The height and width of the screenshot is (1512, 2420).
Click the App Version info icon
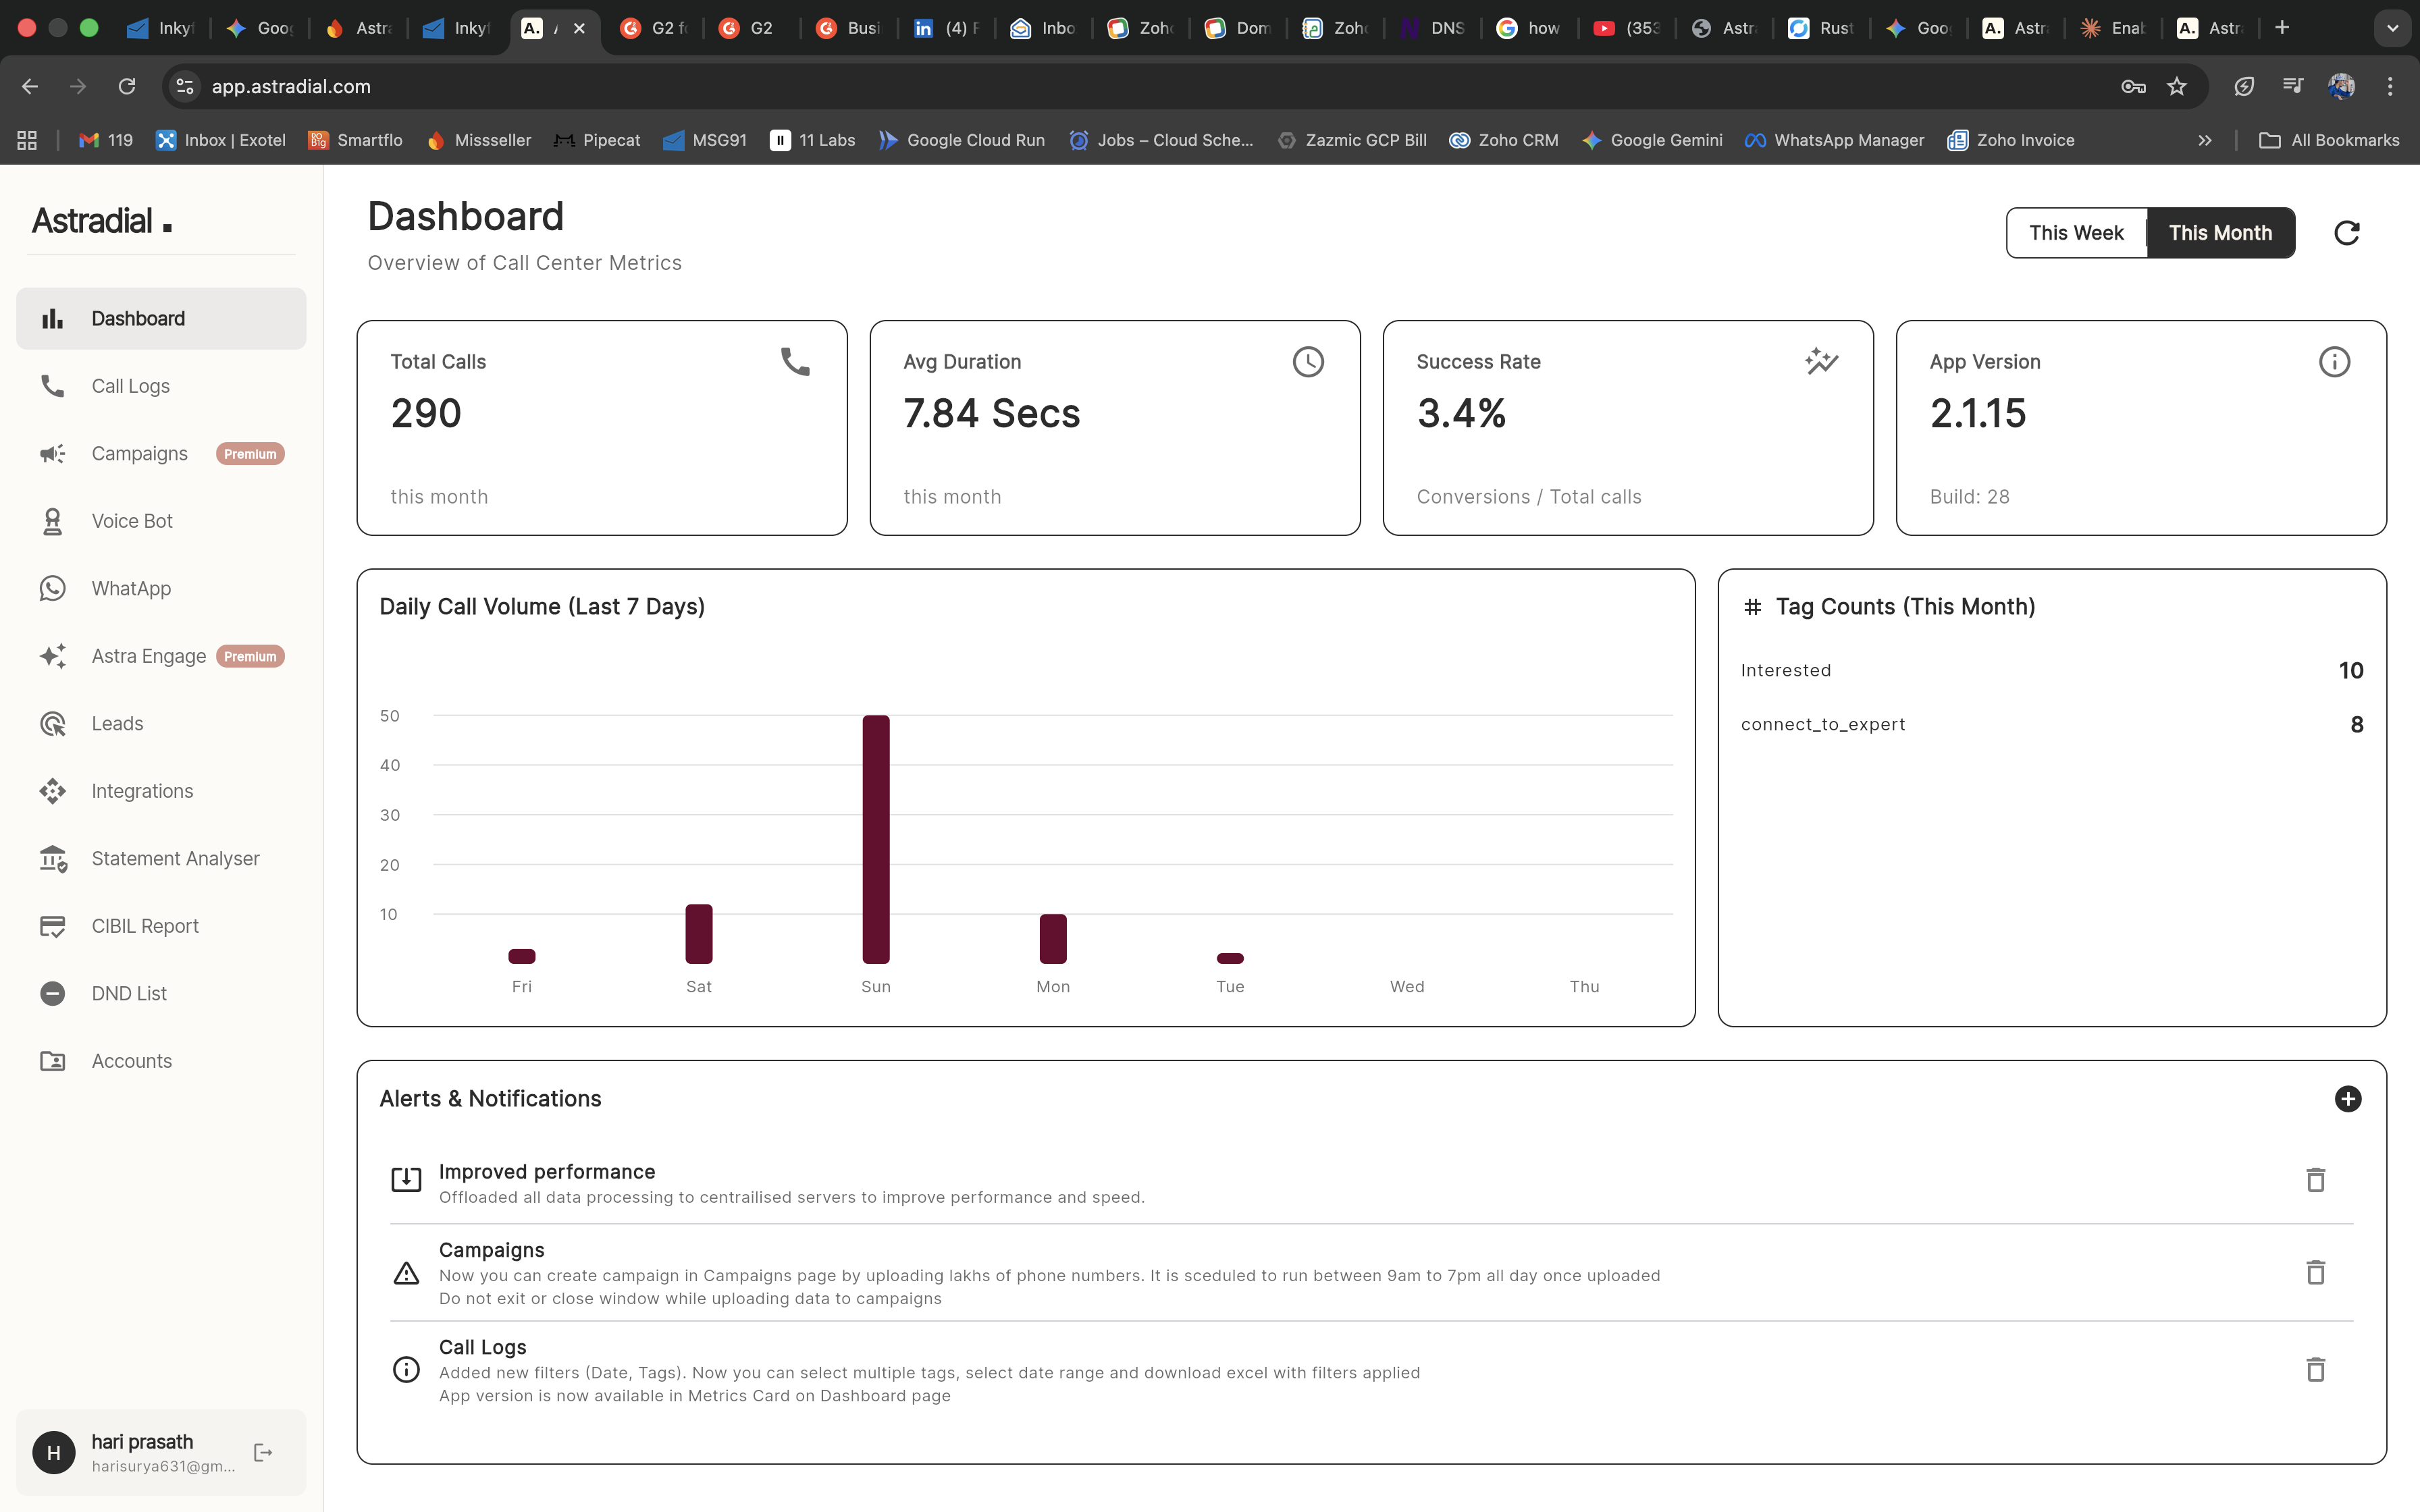[2334, 362]
